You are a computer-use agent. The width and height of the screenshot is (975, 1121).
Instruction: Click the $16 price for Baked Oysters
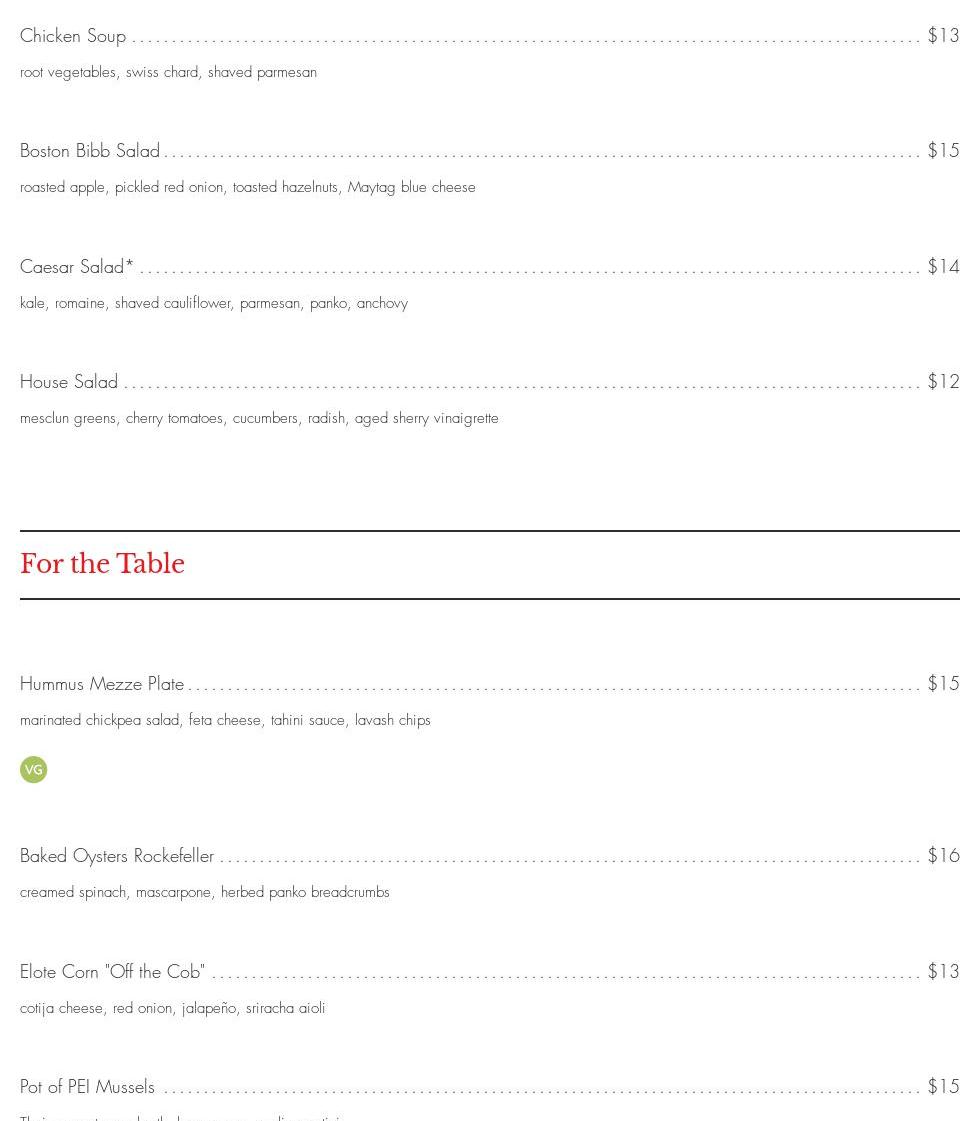pyautogui.click(x=943, y=856)
